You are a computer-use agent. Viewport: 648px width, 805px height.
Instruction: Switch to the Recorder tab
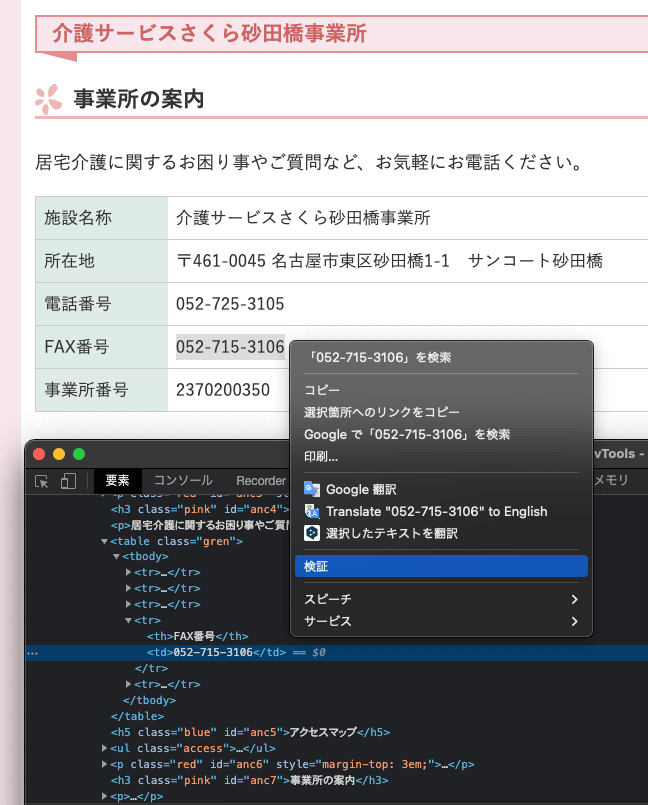(x=260, y=481)
